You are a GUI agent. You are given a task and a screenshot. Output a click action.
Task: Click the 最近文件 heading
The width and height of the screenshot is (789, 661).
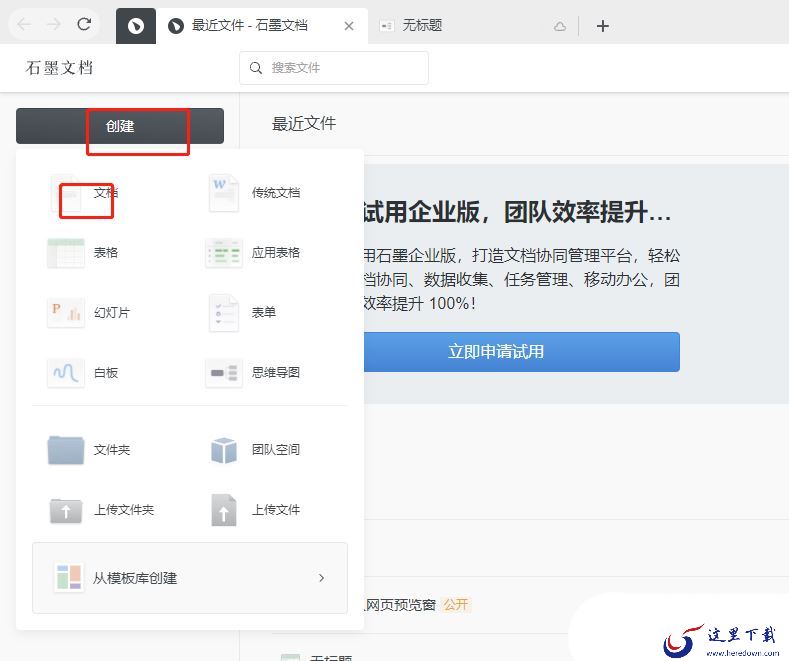[x=304, y=124]
